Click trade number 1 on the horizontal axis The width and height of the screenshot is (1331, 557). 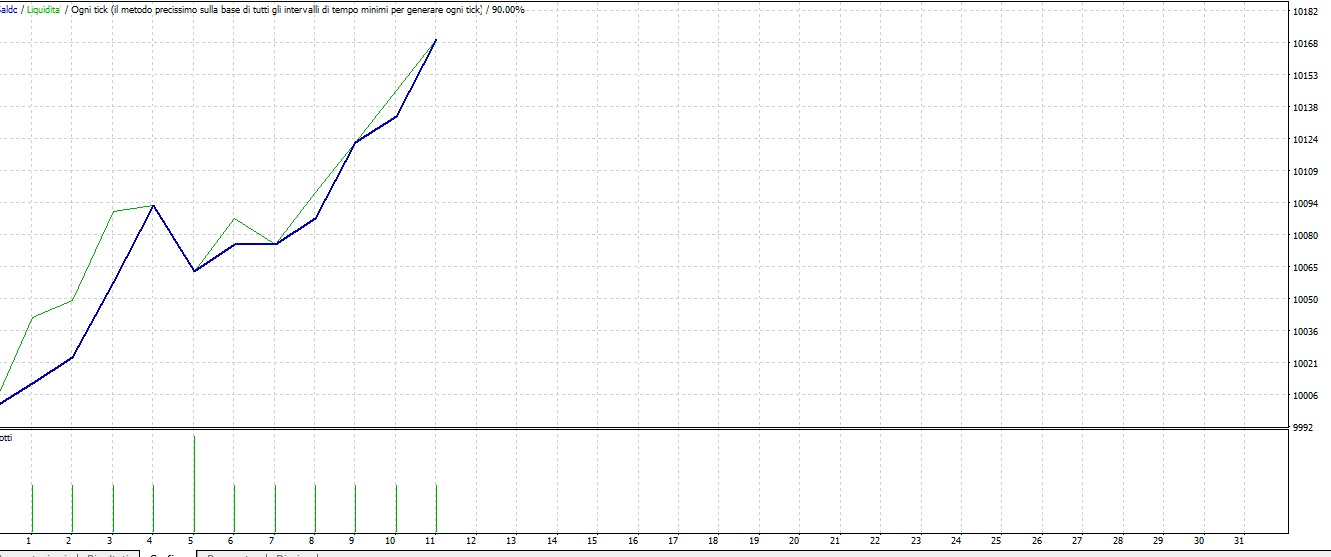30,540
